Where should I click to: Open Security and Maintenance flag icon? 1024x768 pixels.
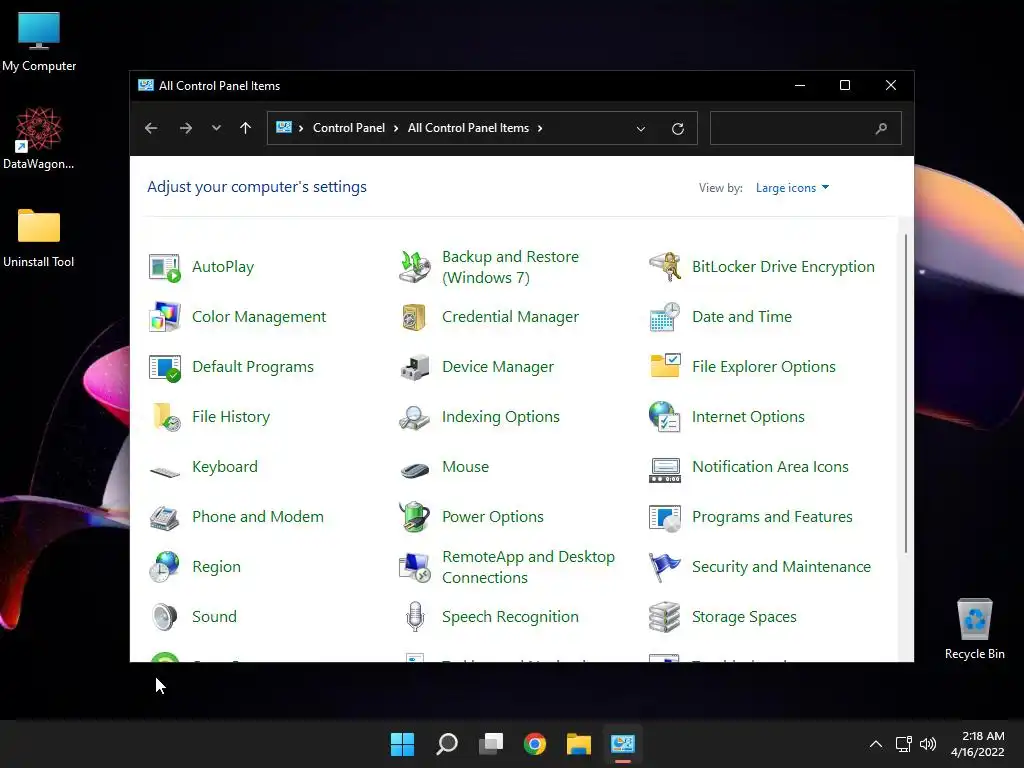coord(665,566)
